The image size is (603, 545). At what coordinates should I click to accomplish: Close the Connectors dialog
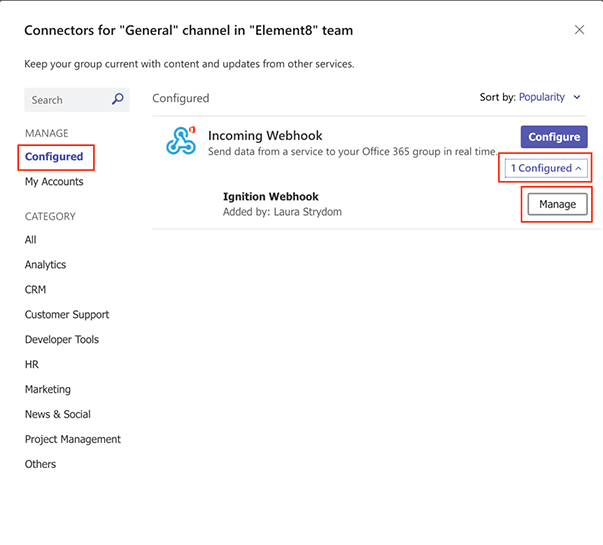(x=579, y=30)
